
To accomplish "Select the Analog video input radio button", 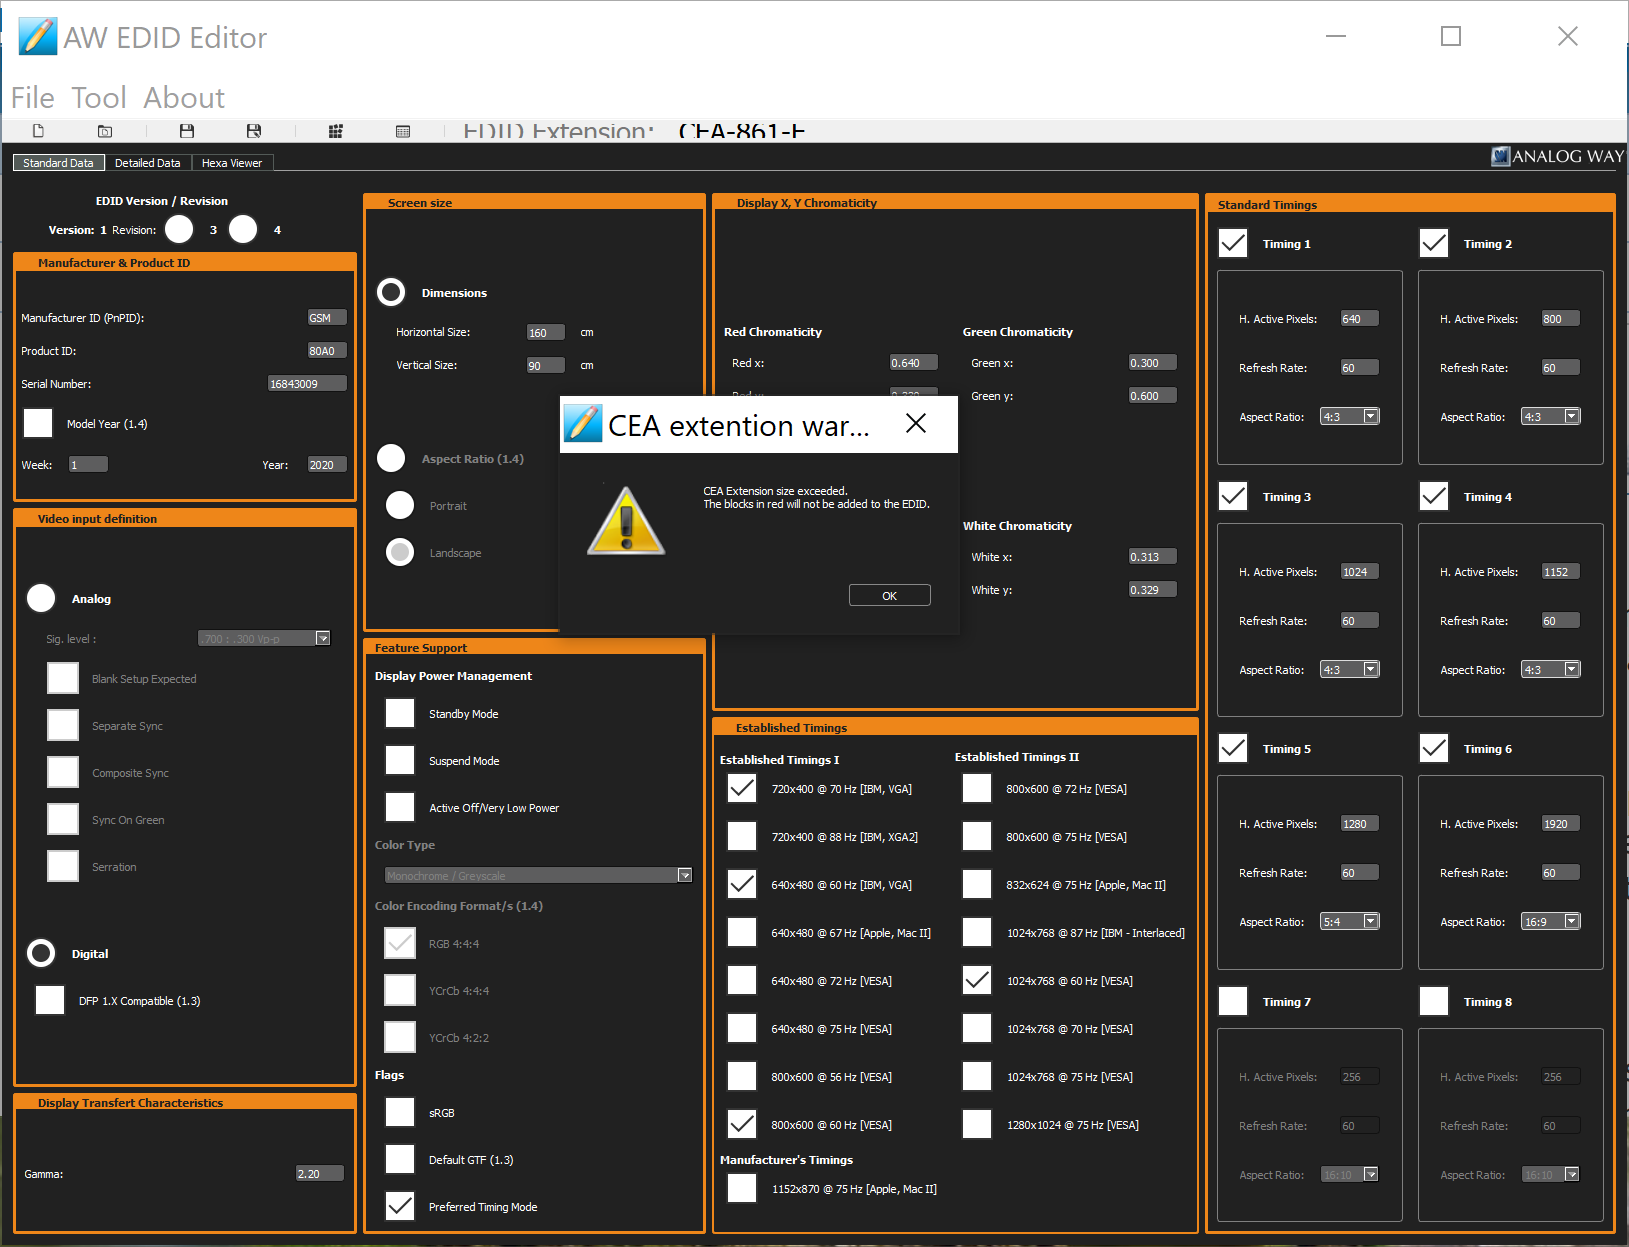I will click(41, 598).
